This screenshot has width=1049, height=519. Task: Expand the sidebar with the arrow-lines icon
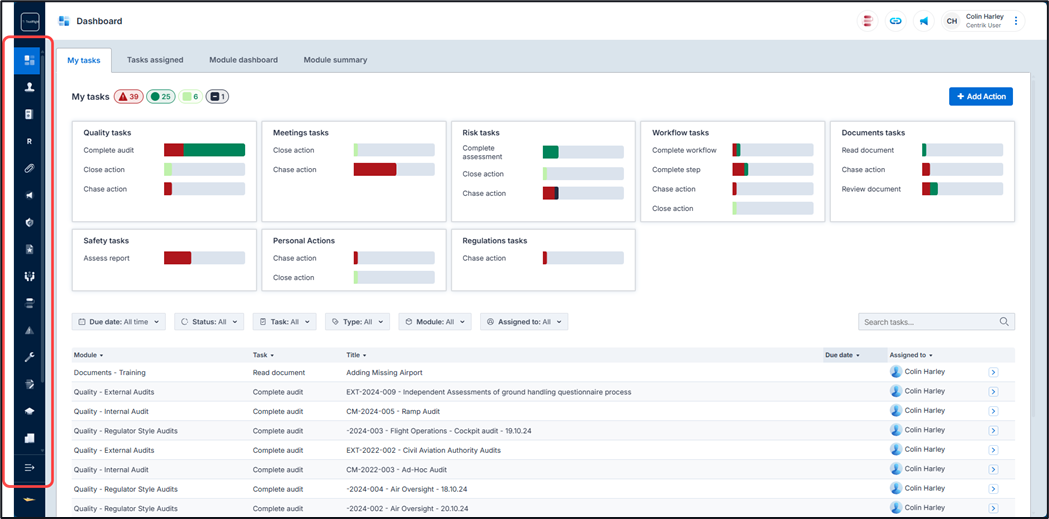point(29,467)
